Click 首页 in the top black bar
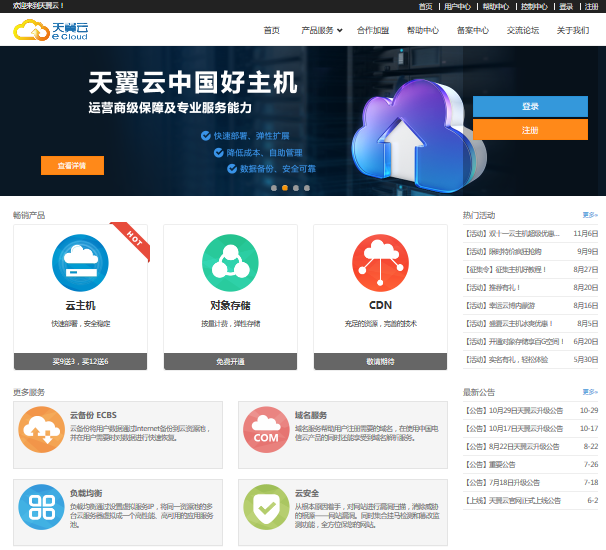This screenshot has height=550, width=606. pyautogui.click(x=426, y=6)
